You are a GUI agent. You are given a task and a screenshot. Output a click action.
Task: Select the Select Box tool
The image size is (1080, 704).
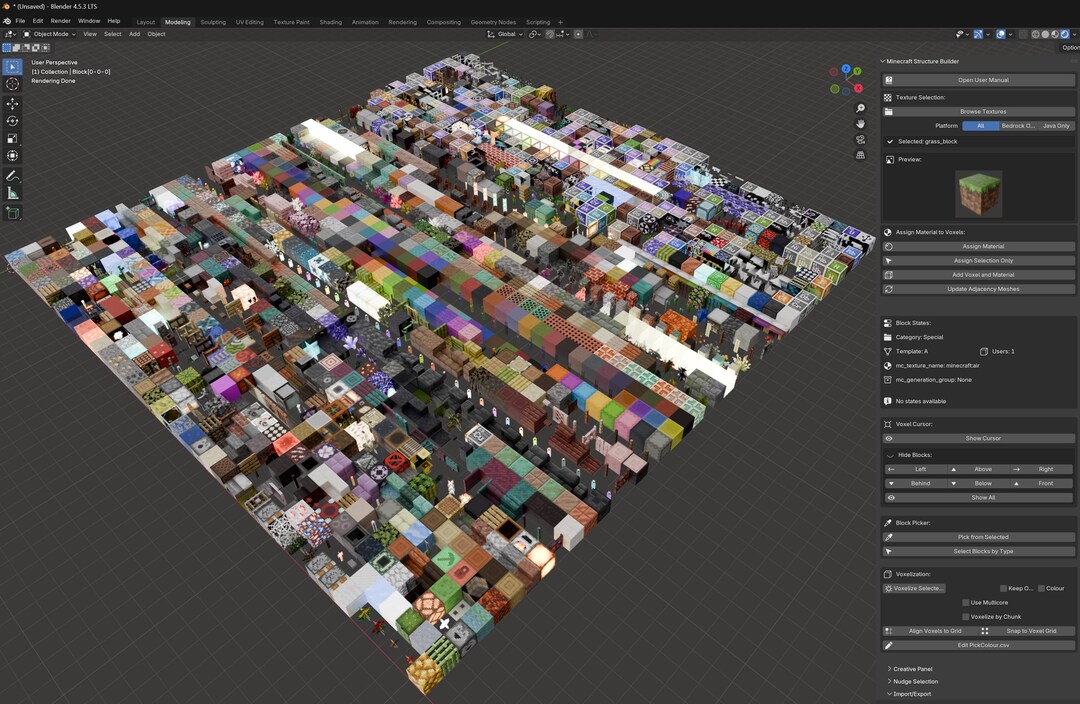12,67
